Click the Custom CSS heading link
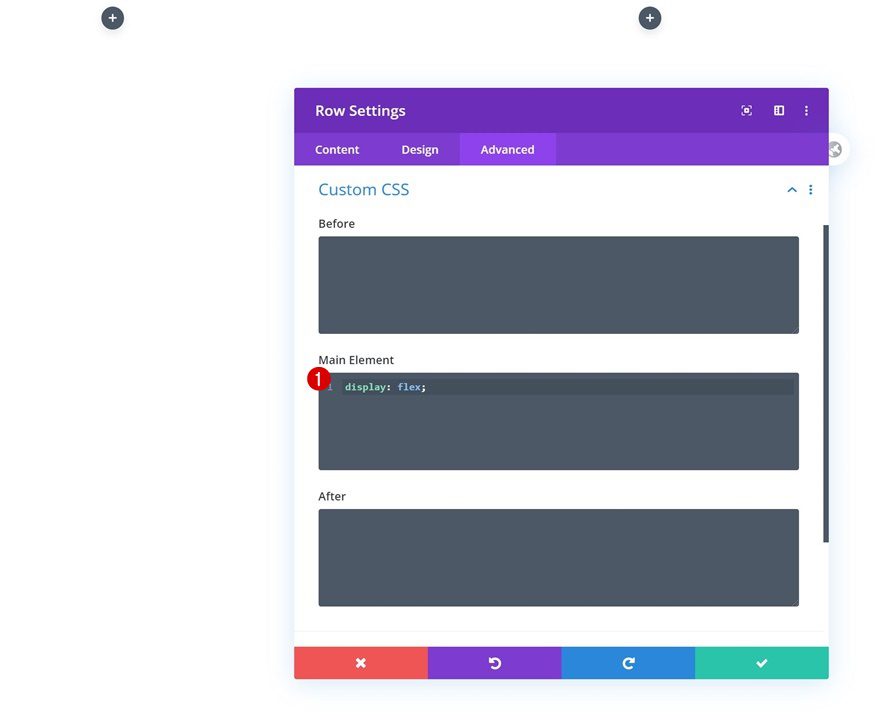The width and height of the screenshot is (880, 720). [363, 189]
